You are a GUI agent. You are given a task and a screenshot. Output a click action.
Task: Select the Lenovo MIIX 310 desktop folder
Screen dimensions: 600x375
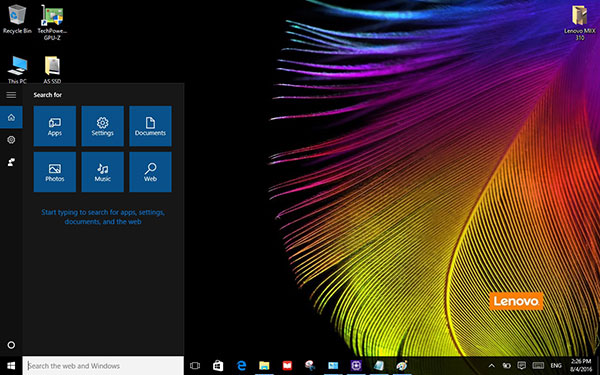[x=579, y=22]
